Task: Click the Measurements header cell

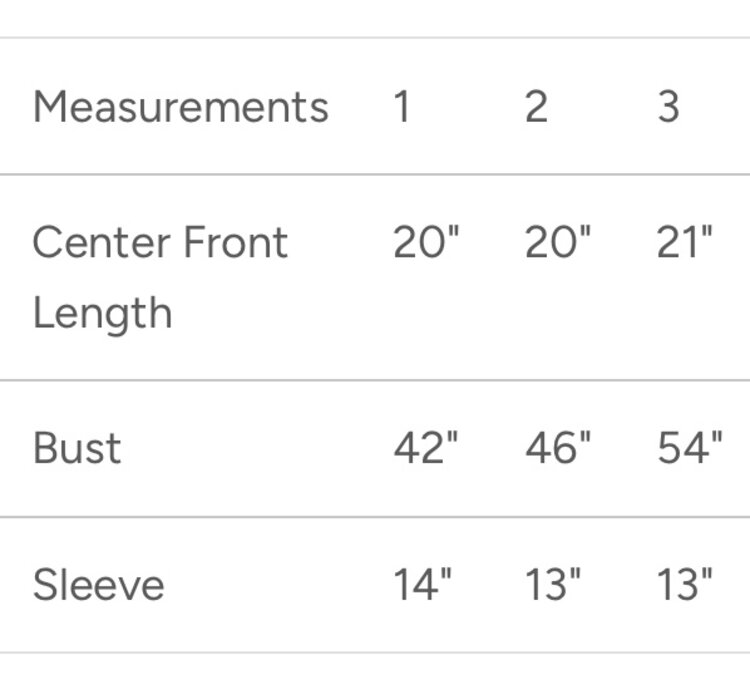Action: (180, 106)
